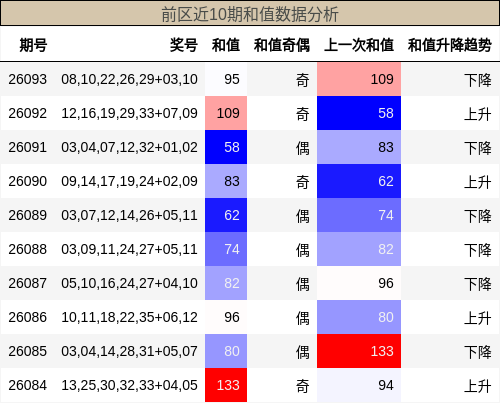Select trend 上升 in row 26086

tap(478, 318)
